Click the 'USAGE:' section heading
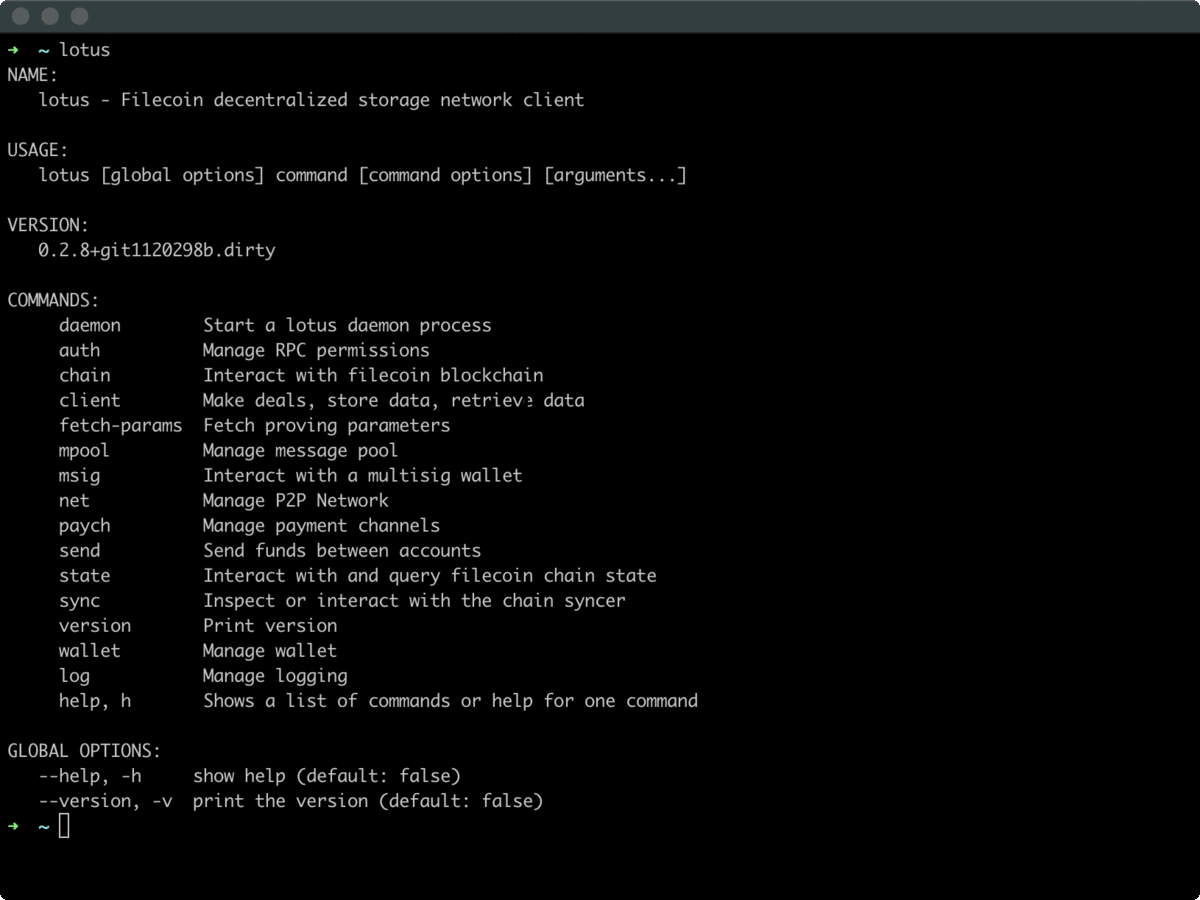The image size is (1200, 900). (x=38, y=150)
